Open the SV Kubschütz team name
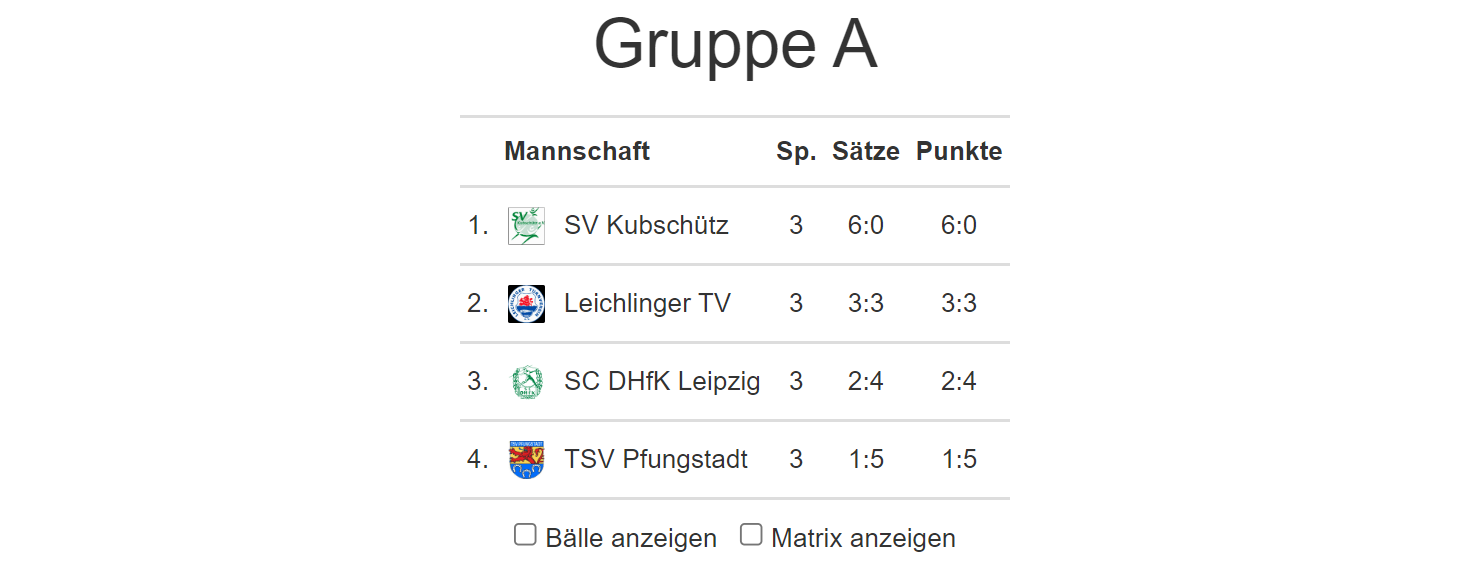Viewport: 1471px width, 567px height. click(646, 225)
